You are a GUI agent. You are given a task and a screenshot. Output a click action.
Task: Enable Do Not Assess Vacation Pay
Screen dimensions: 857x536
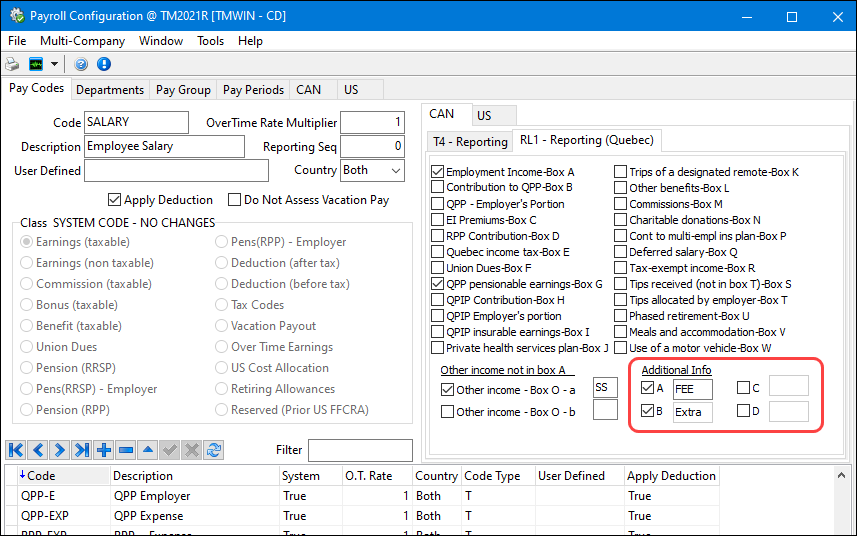(236, 200)
